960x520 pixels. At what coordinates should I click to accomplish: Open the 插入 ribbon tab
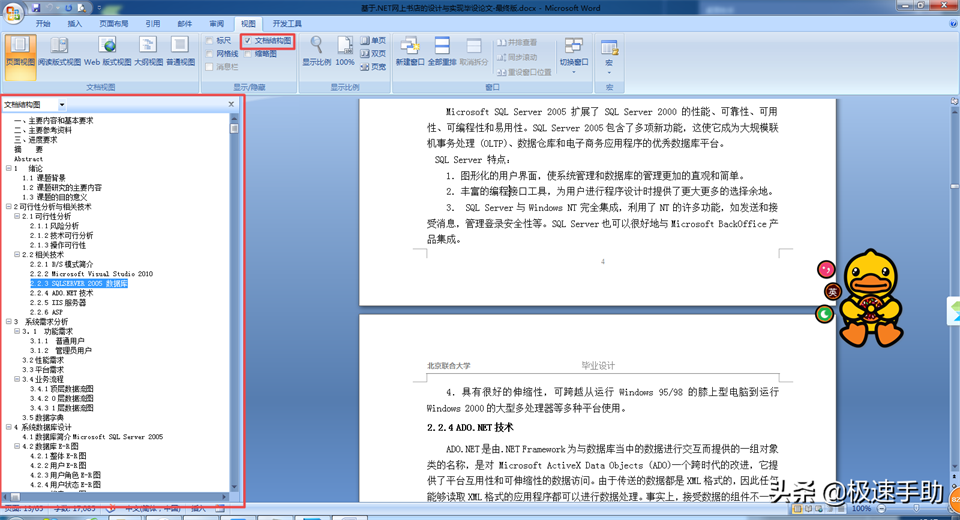(x=75, y=22)
